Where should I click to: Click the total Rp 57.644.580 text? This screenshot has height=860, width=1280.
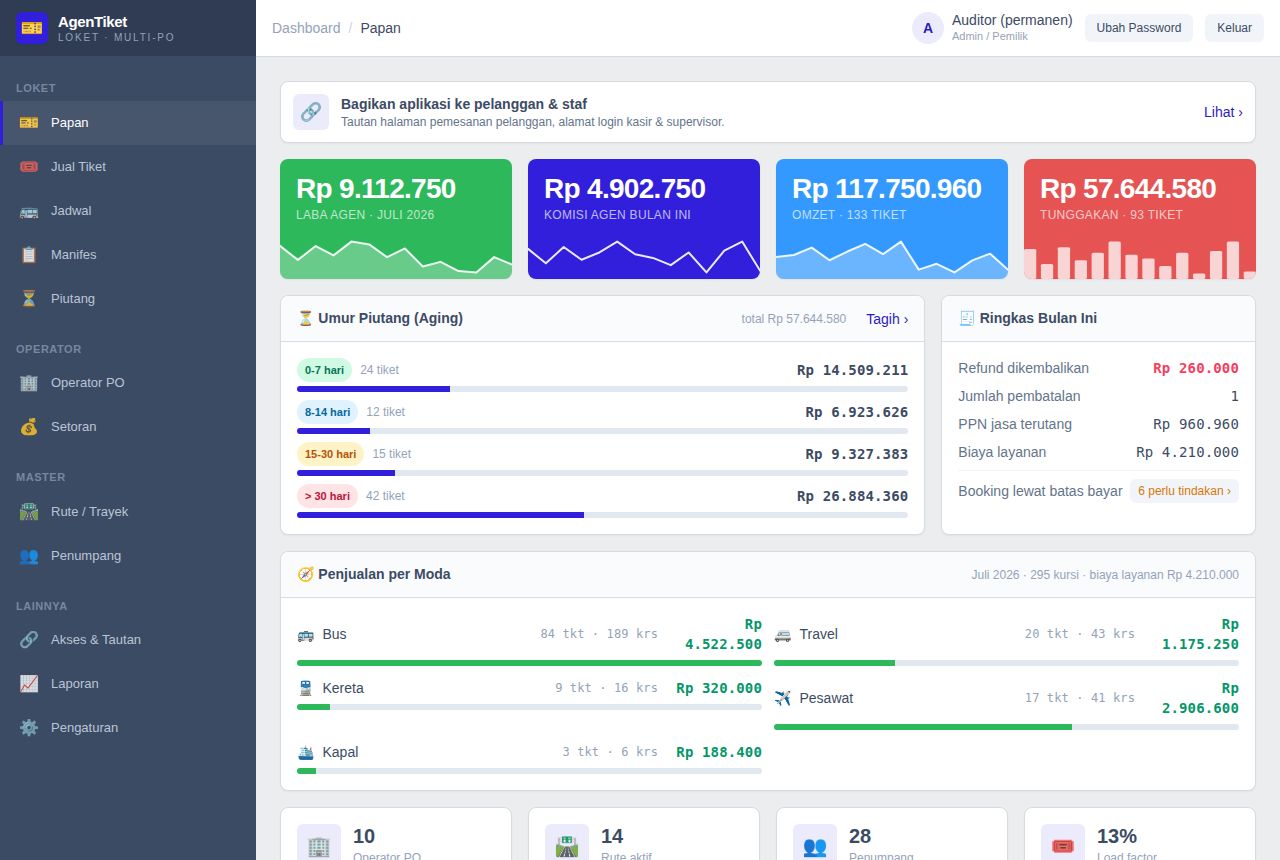794,319
